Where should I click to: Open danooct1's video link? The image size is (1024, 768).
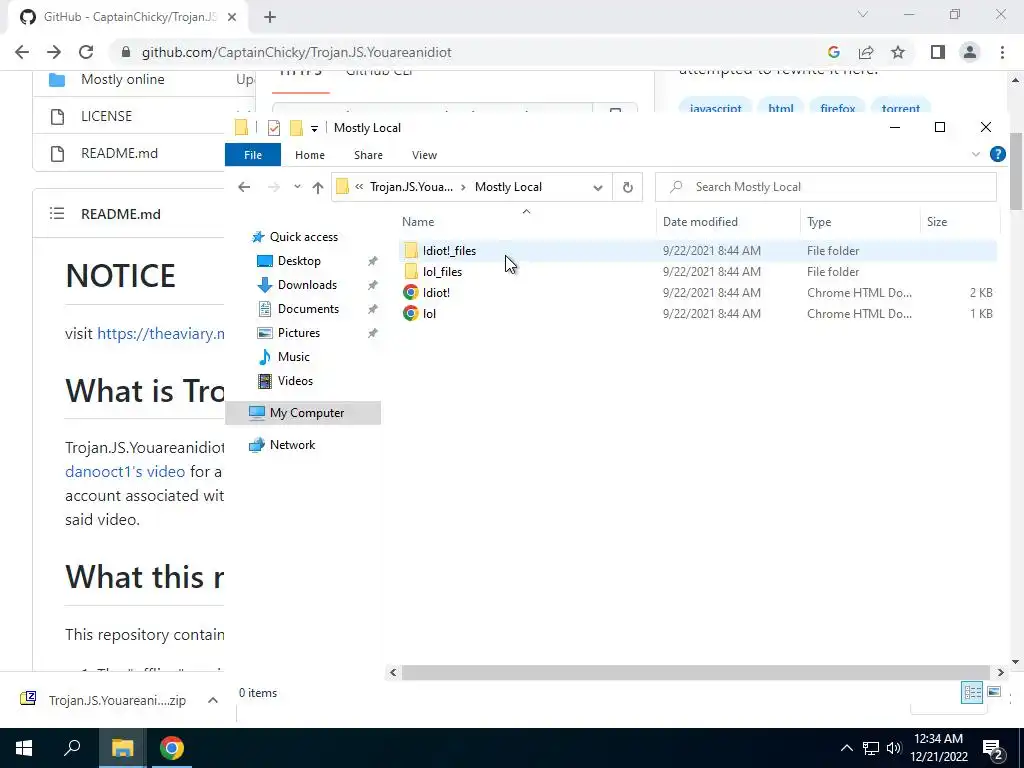(x=125, y=472)
